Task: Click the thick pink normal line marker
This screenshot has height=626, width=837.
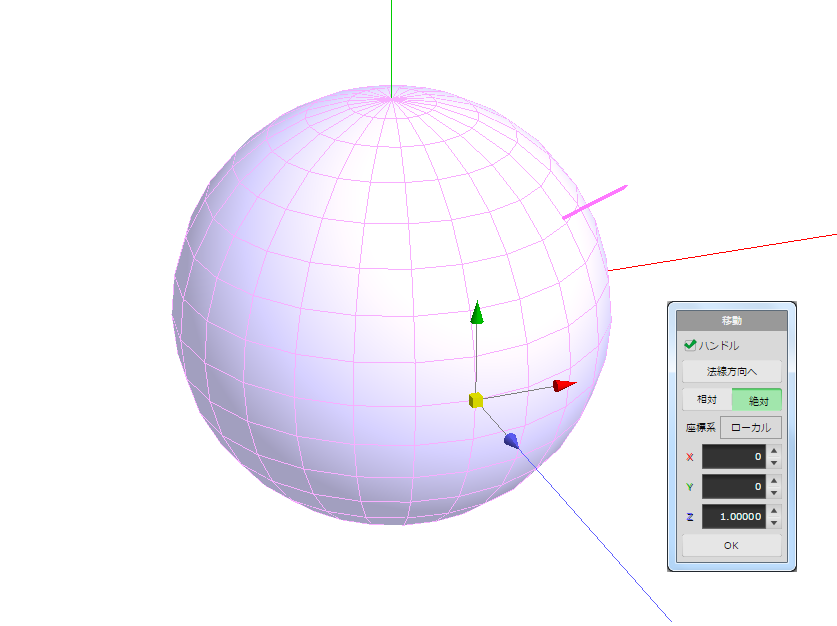Action: pyautogui.click(x=594, y=201)
